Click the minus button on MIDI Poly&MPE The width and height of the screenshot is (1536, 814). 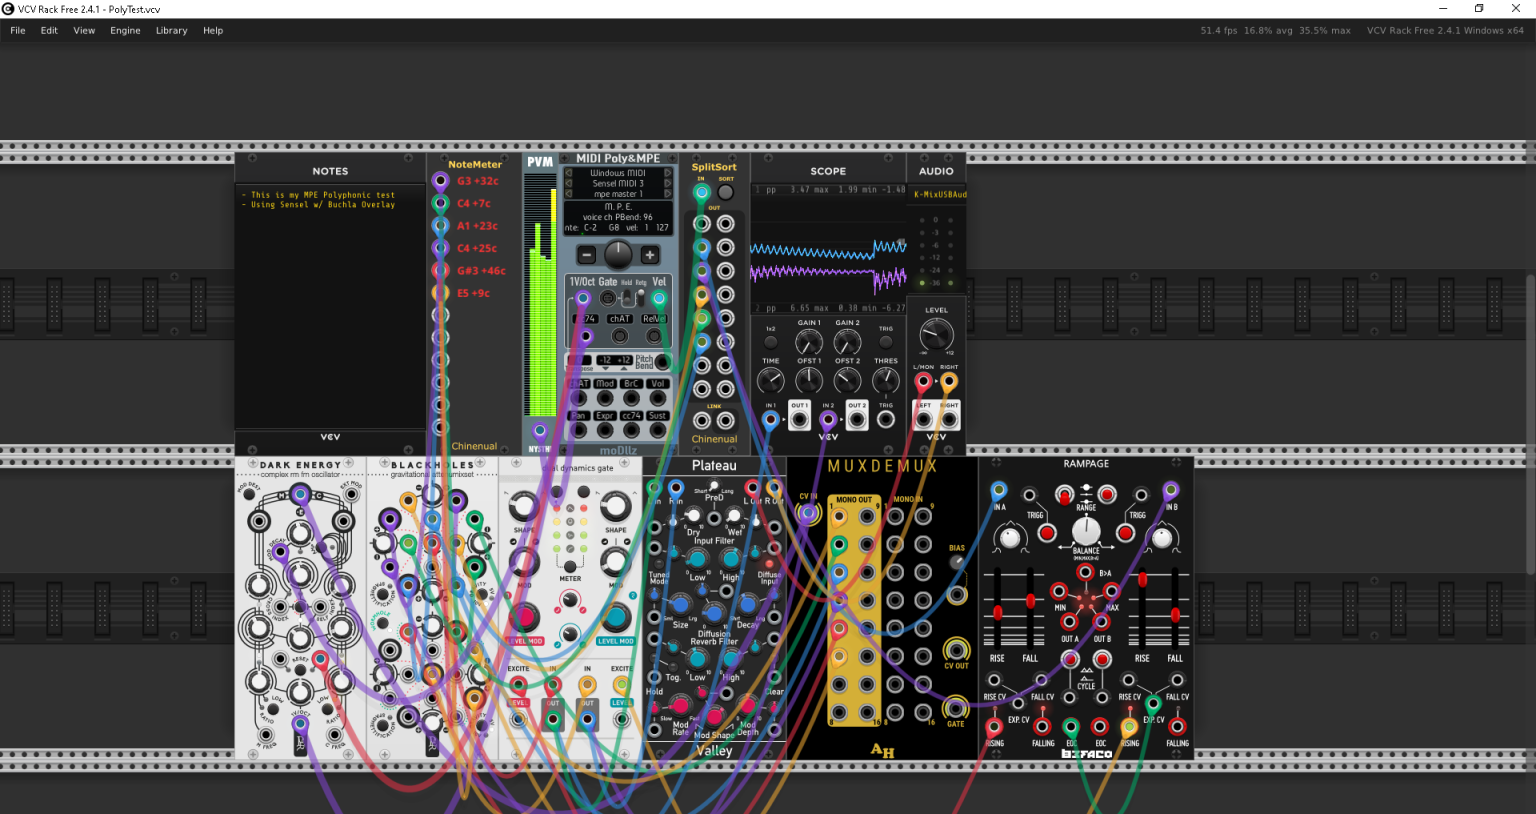pyautogui.click(x=587, y=255)
